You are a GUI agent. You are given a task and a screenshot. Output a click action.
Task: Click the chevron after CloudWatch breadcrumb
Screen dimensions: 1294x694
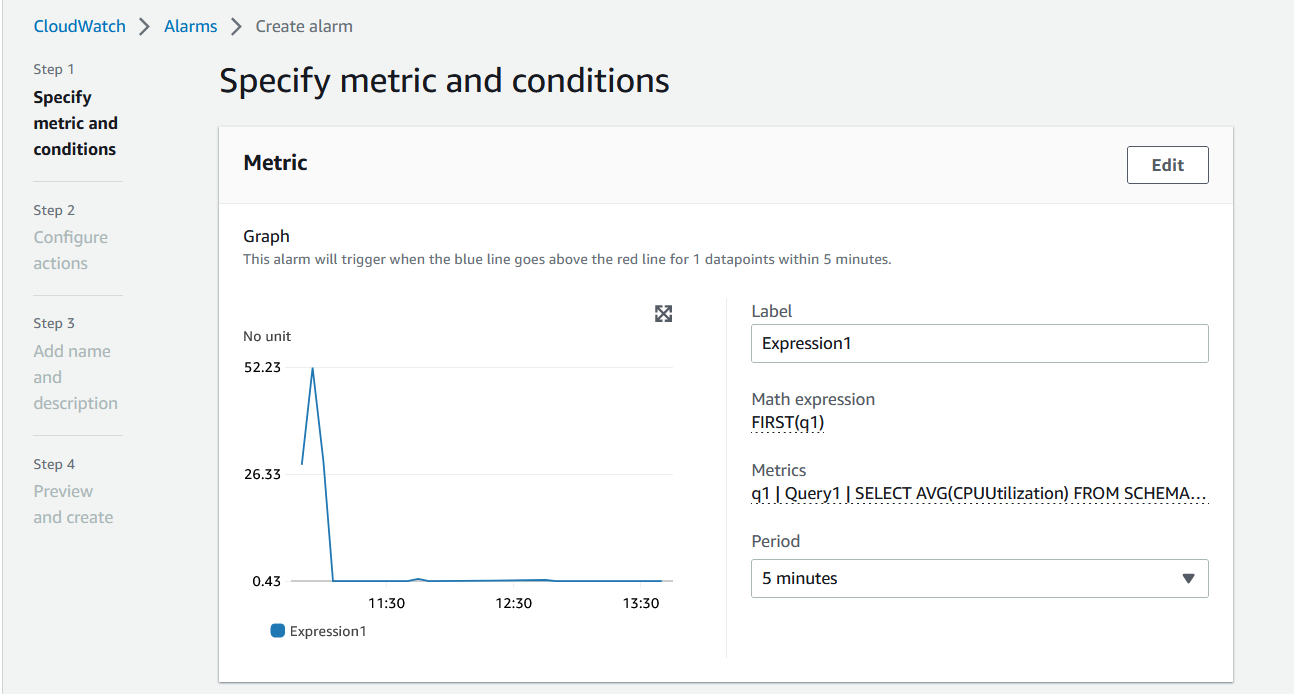[145, 27]
